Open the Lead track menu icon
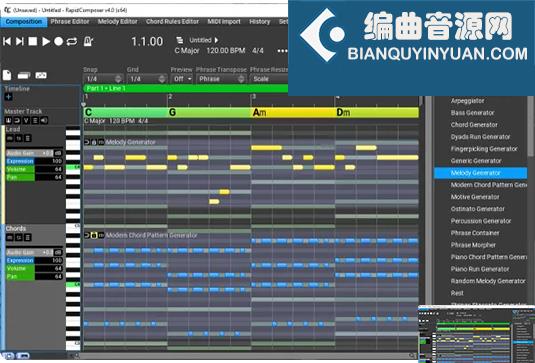 (28, 138)
